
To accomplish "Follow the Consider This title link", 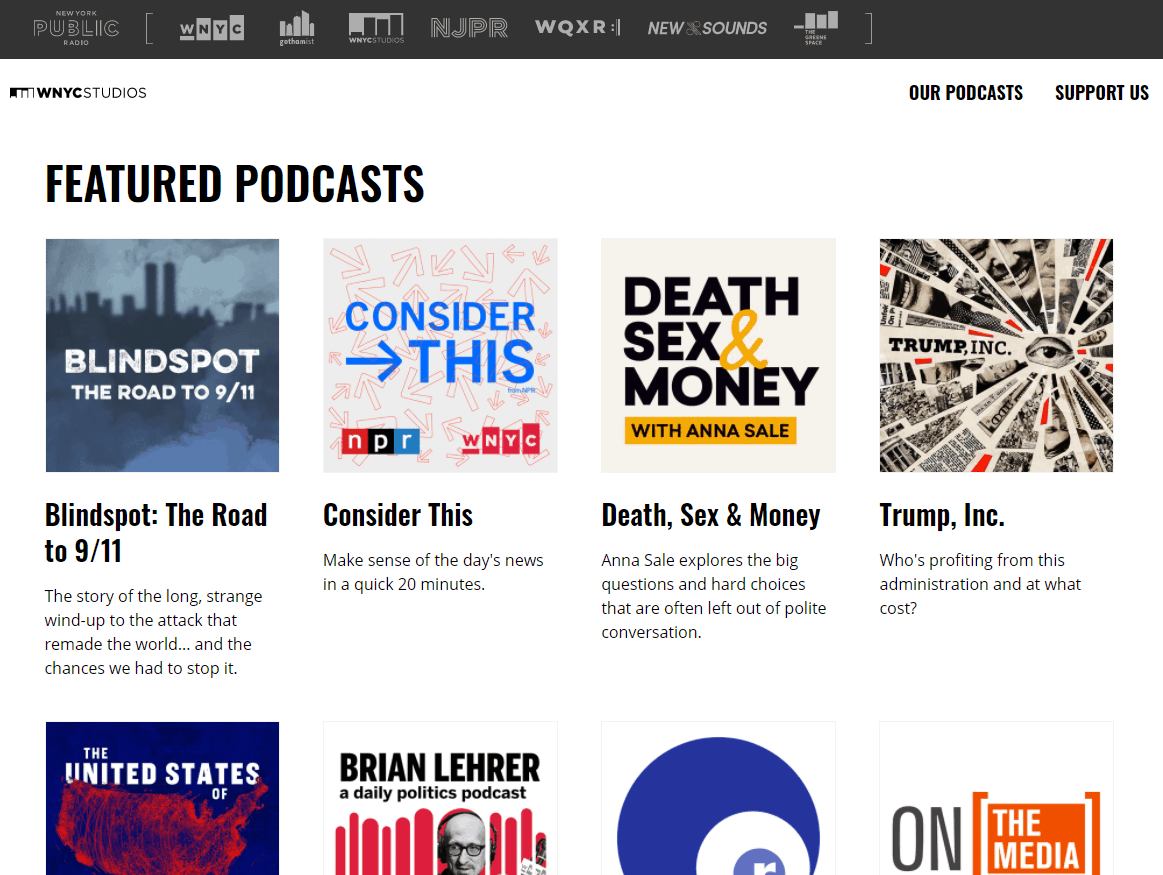I will click(x=398, y=515).
